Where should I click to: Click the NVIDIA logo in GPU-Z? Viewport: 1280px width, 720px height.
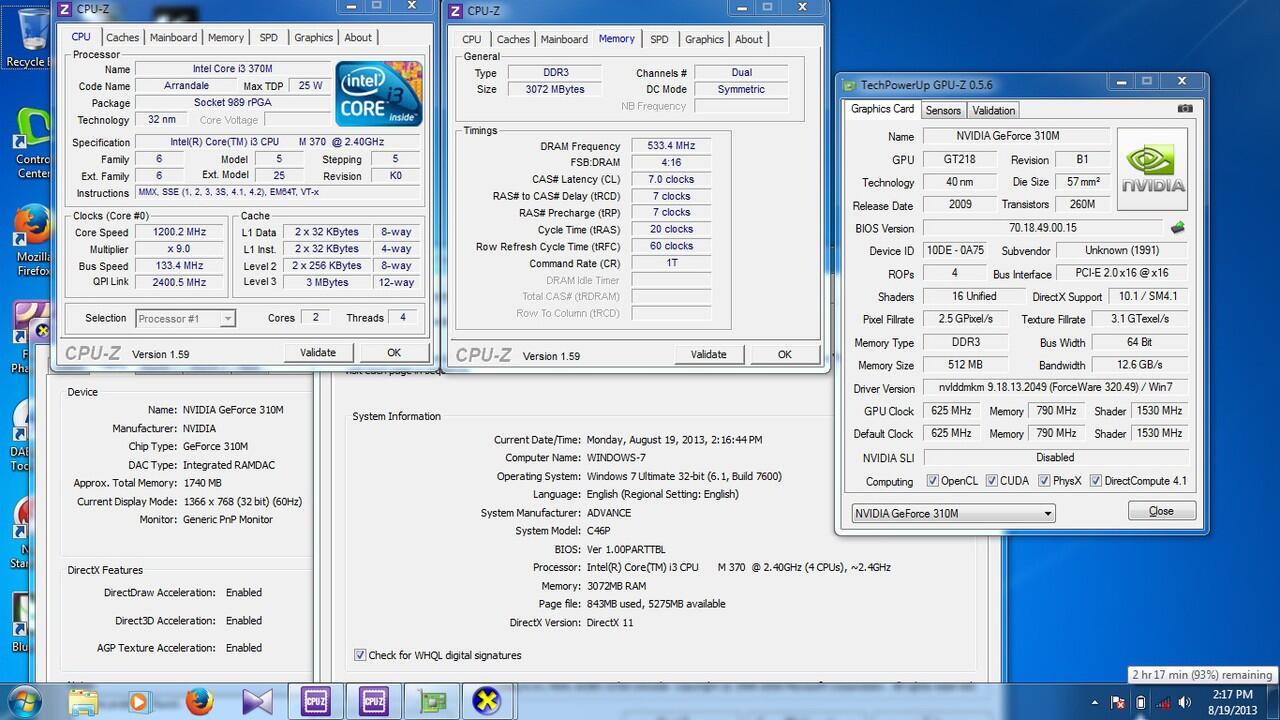tap(1152, 169)
